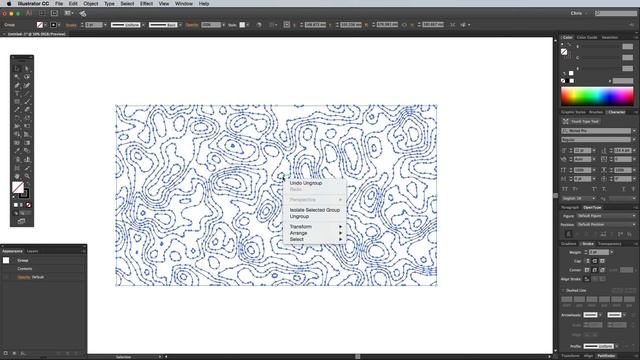Viewport: 640px width, 360px height.
Task: Click the Fill swatch in the Tools panel
Action: pos(18,187)
